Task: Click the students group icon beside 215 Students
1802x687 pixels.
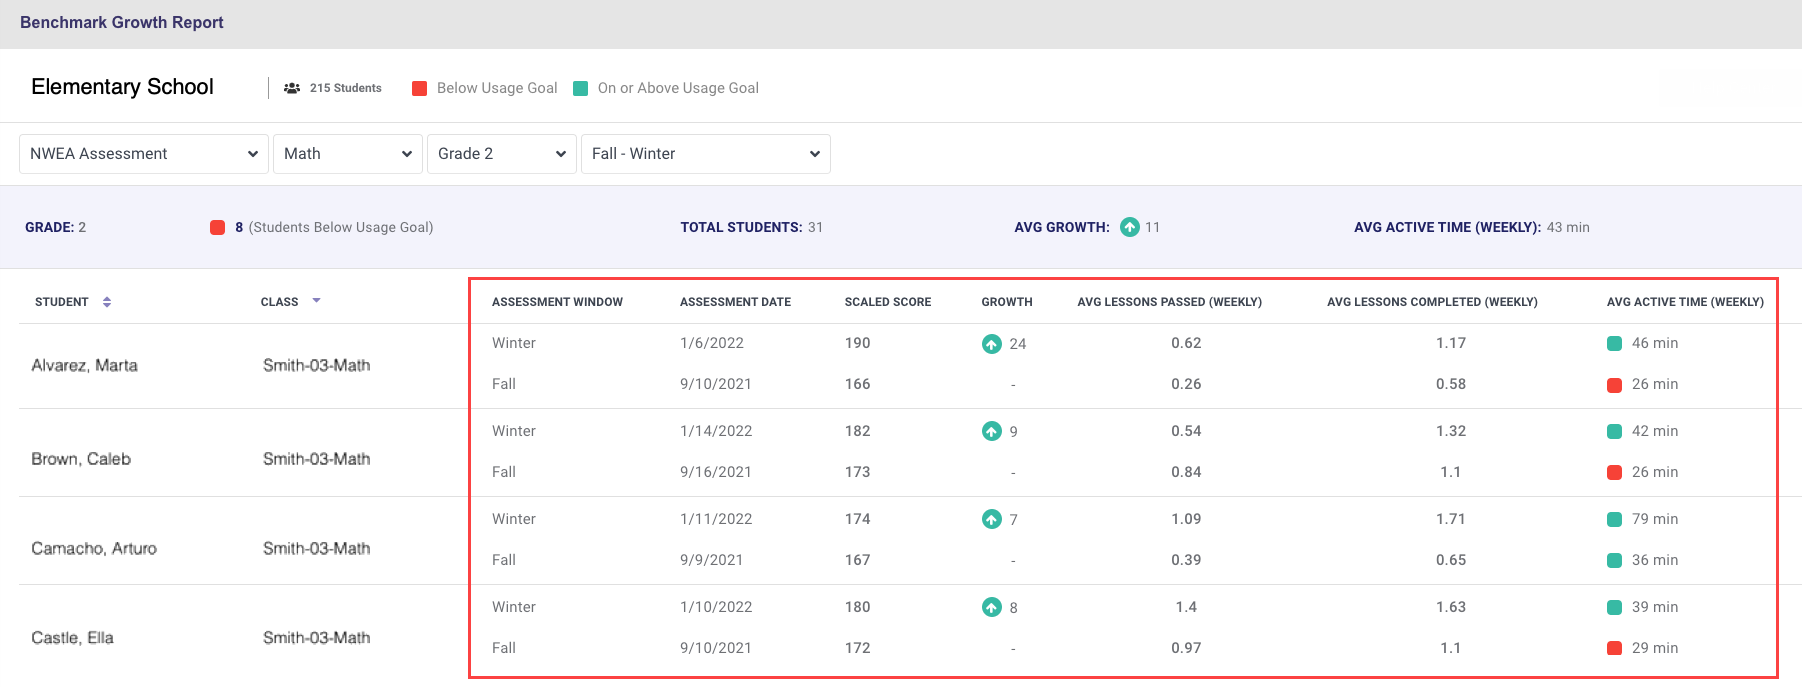Action: 292,88
